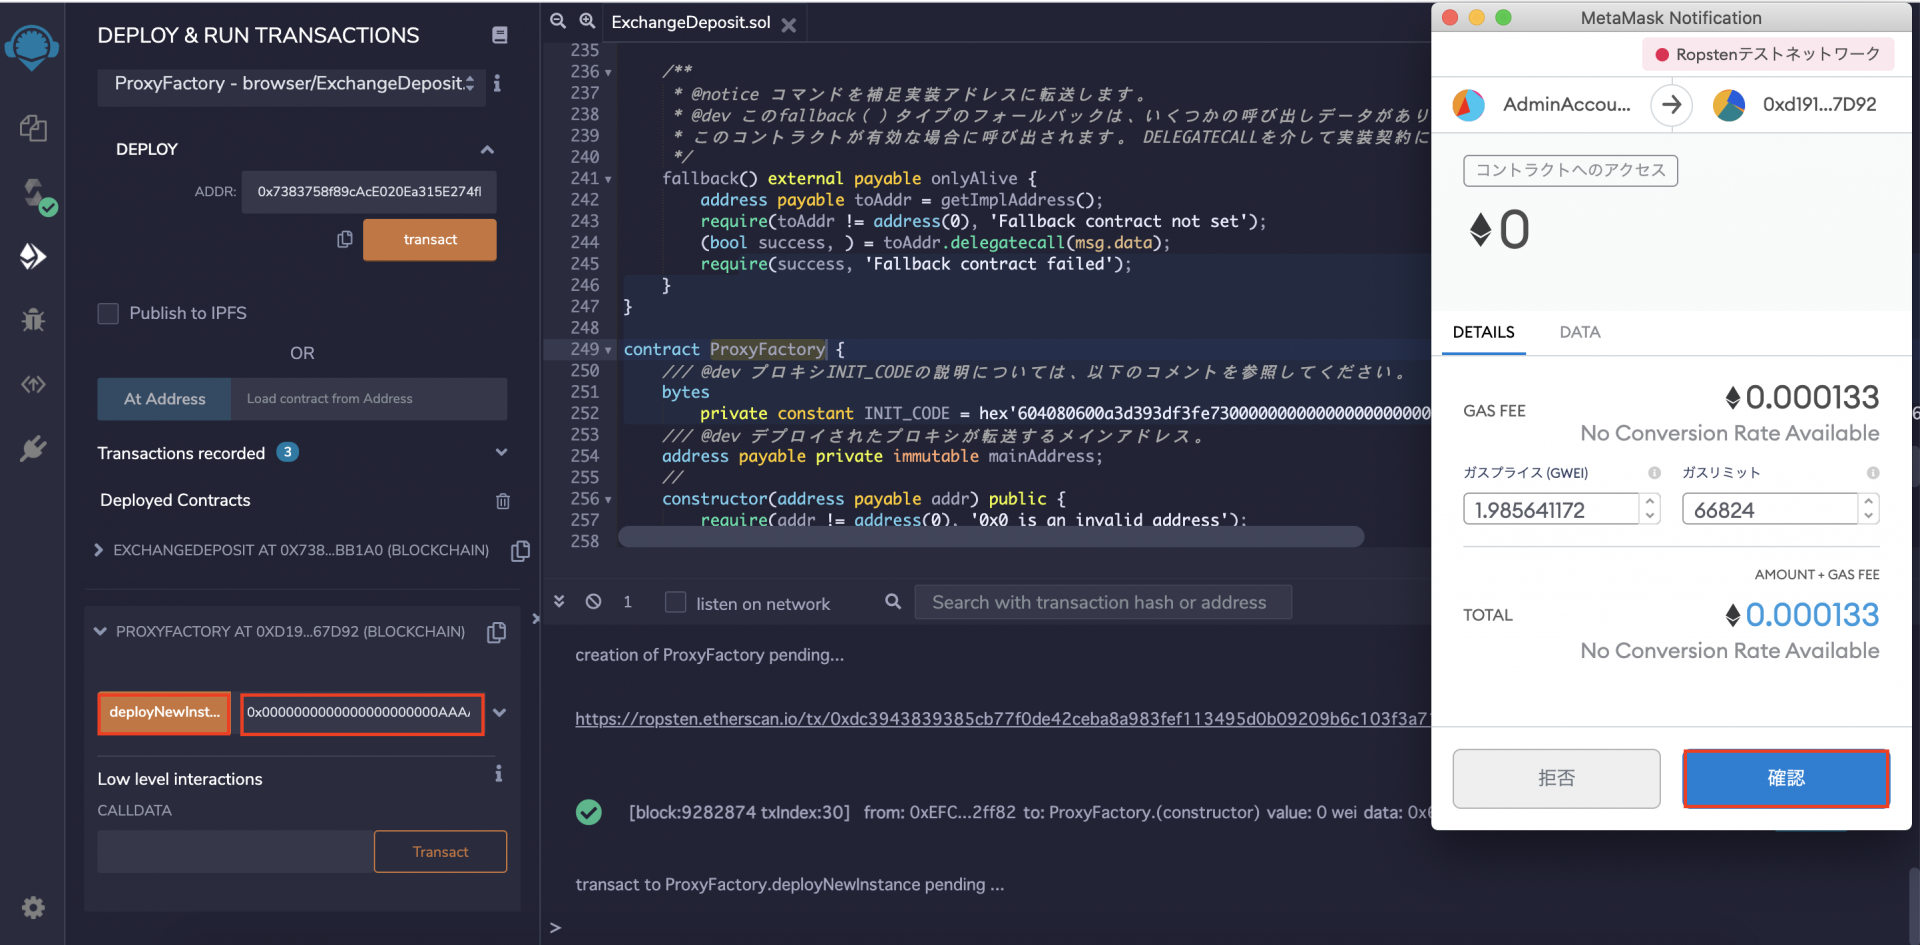
Task: Click Low level interactions info icon
Action: pos(498,774)
